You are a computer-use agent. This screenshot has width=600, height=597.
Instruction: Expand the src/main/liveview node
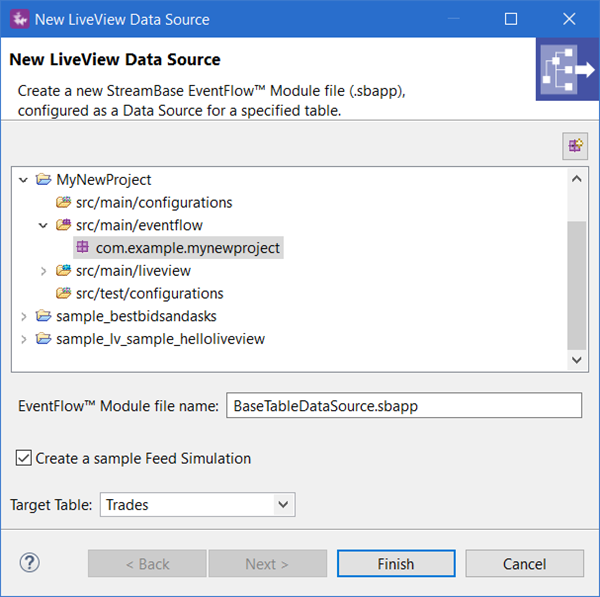(x=43, y=271)
